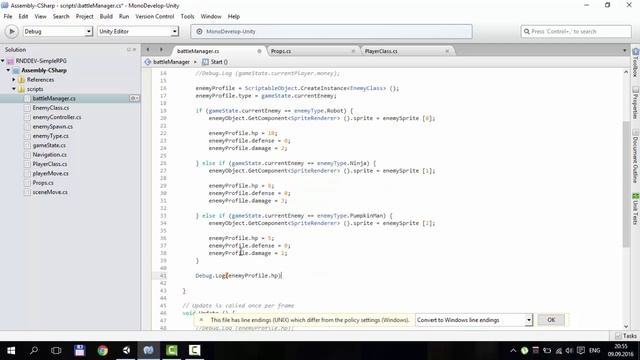The image size is (640, 360).
Task: Switch to the Props.cs tab
Action: (x=281, y=51)
